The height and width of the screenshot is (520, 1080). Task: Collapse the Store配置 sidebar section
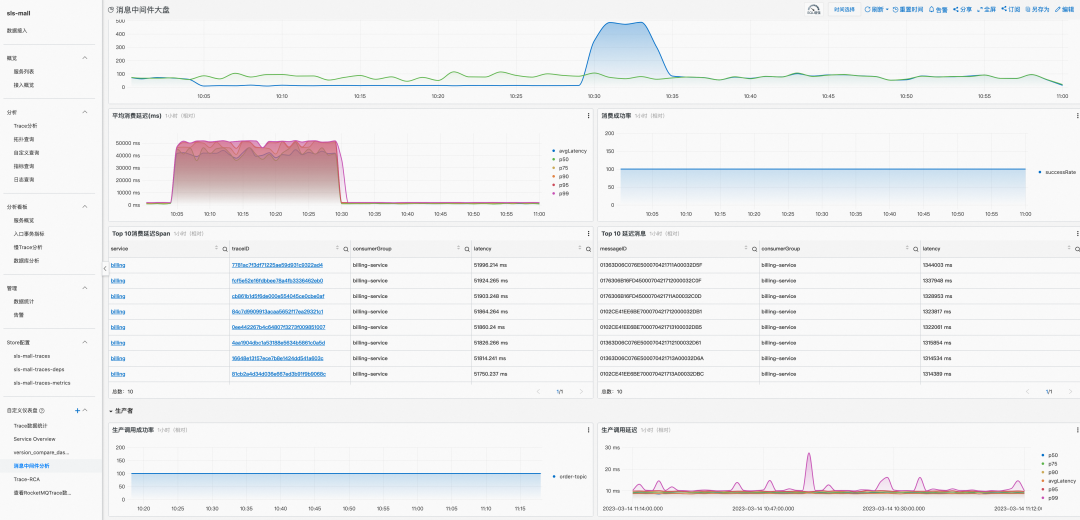[x=85, y=342]
